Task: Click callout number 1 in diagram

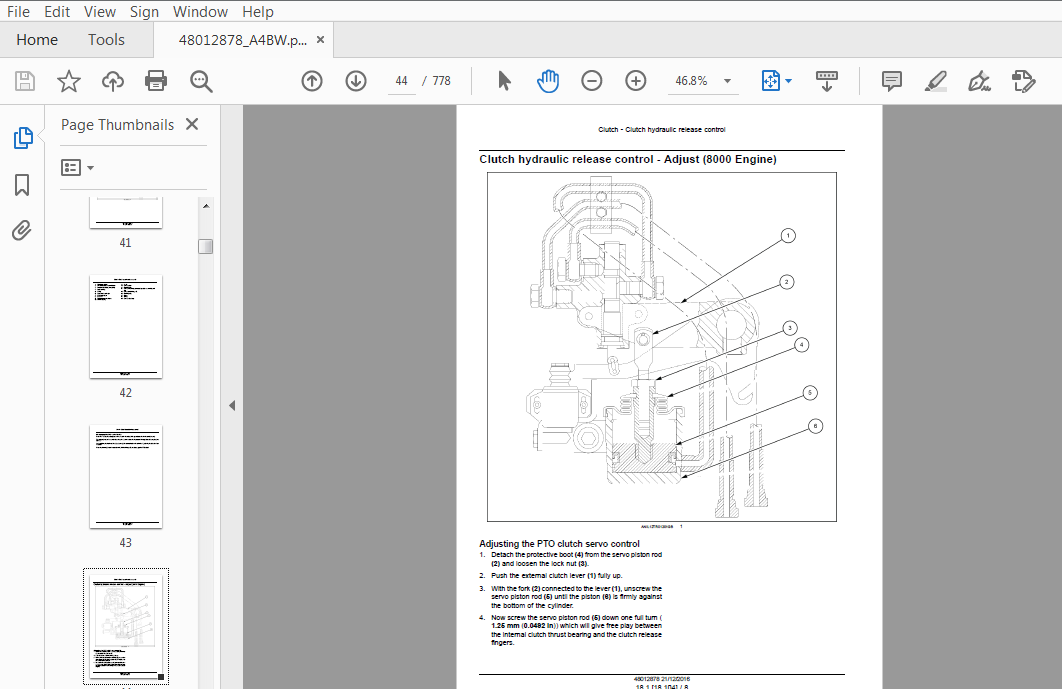Action: tap(788, 236)
